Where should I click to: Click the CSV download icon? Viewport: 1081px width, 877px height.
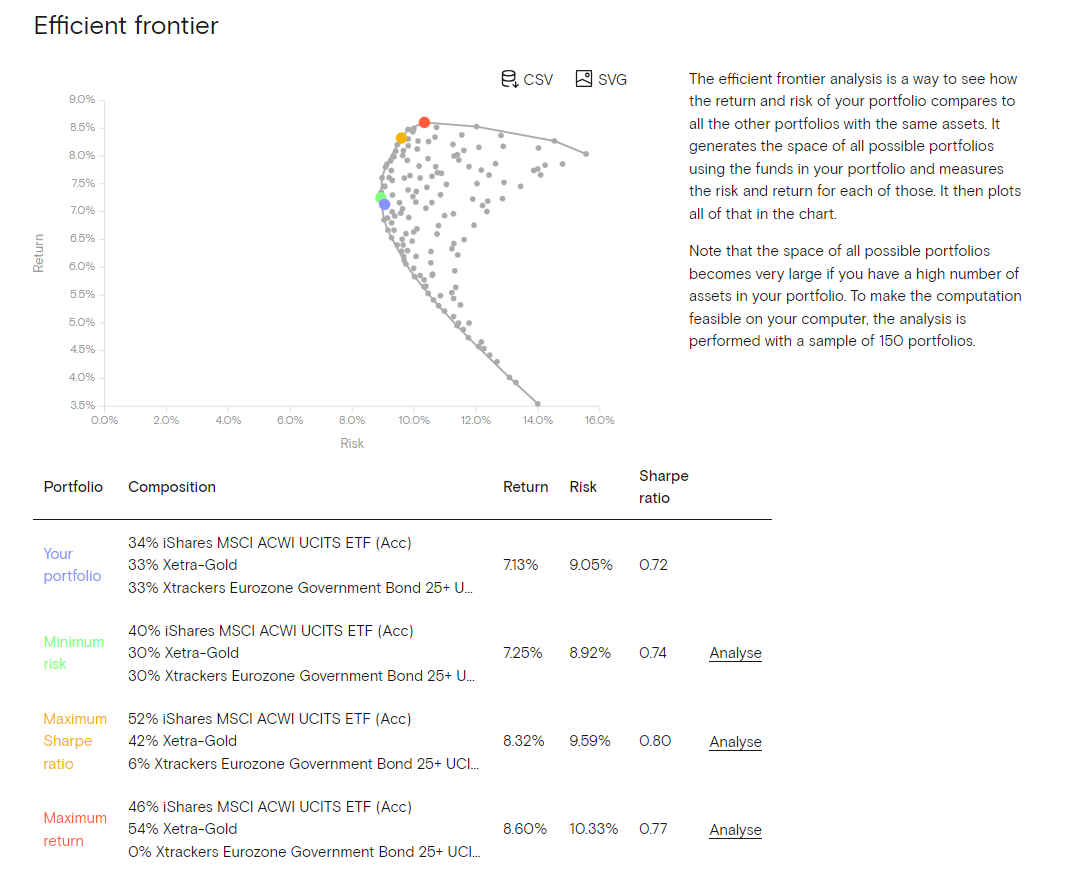509,79
